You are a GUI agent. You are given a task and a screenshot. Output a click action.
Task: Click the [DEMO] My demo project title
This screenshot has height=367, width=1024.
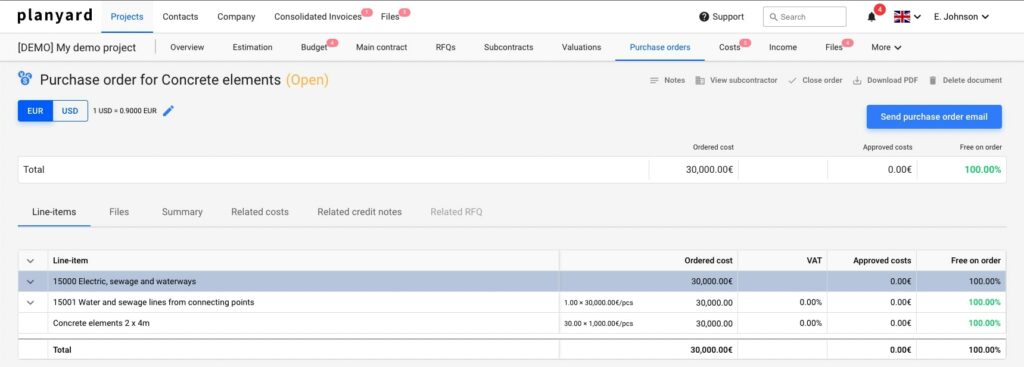pos(77,48)
